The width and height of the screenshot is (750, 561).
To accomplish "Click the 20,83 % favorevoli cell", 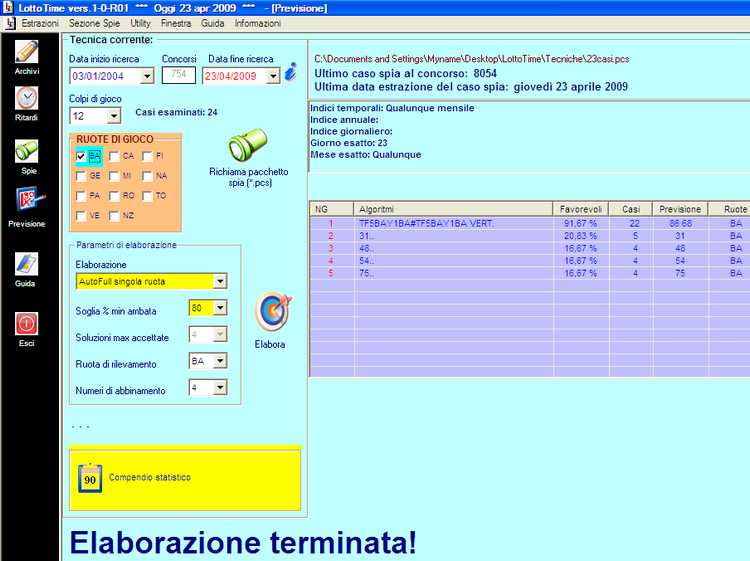I will tap(581, 236).
